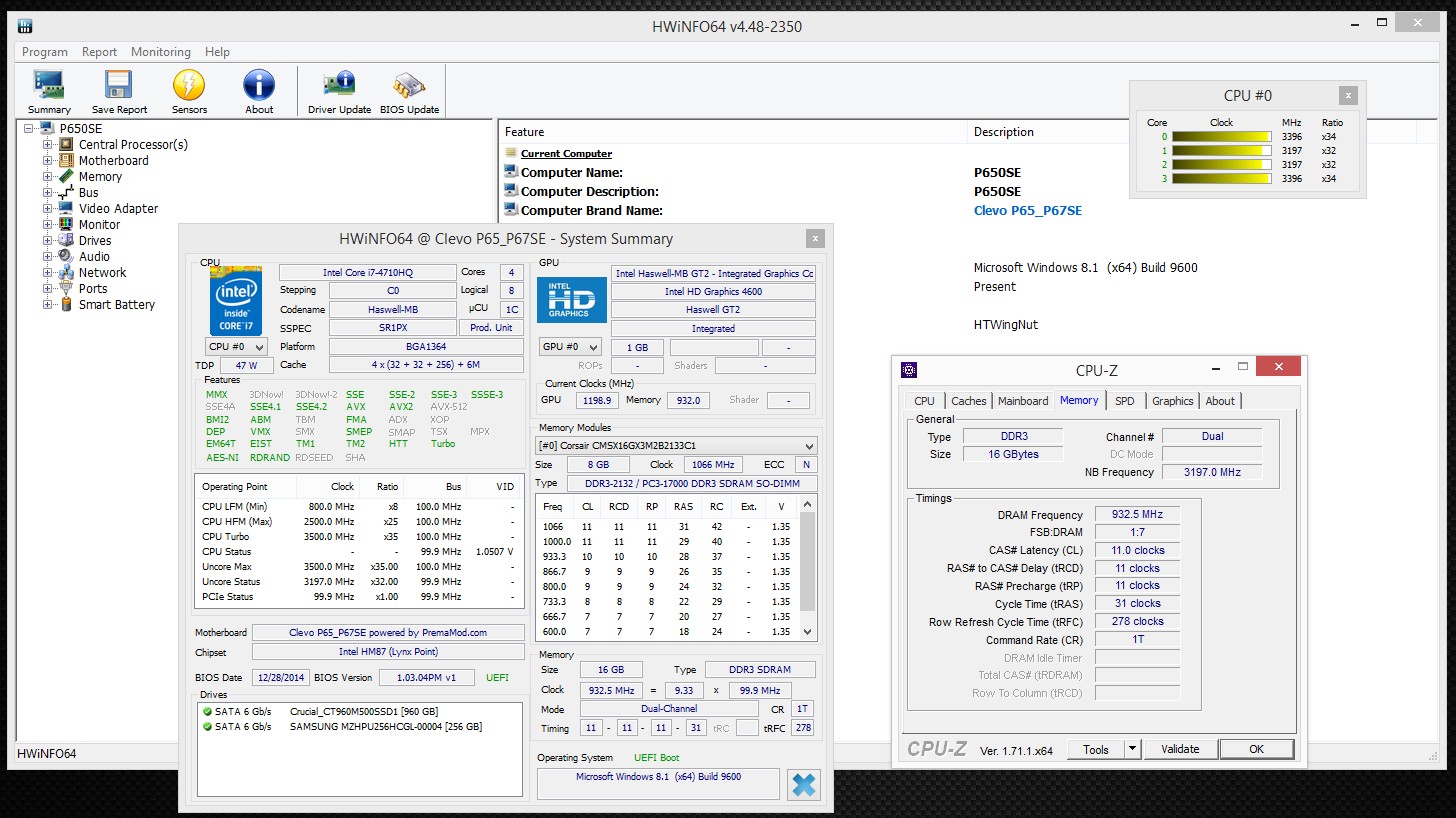Open the Summary toolbar icon
This screenshot has height=818, width=1456.
point(49,92)
